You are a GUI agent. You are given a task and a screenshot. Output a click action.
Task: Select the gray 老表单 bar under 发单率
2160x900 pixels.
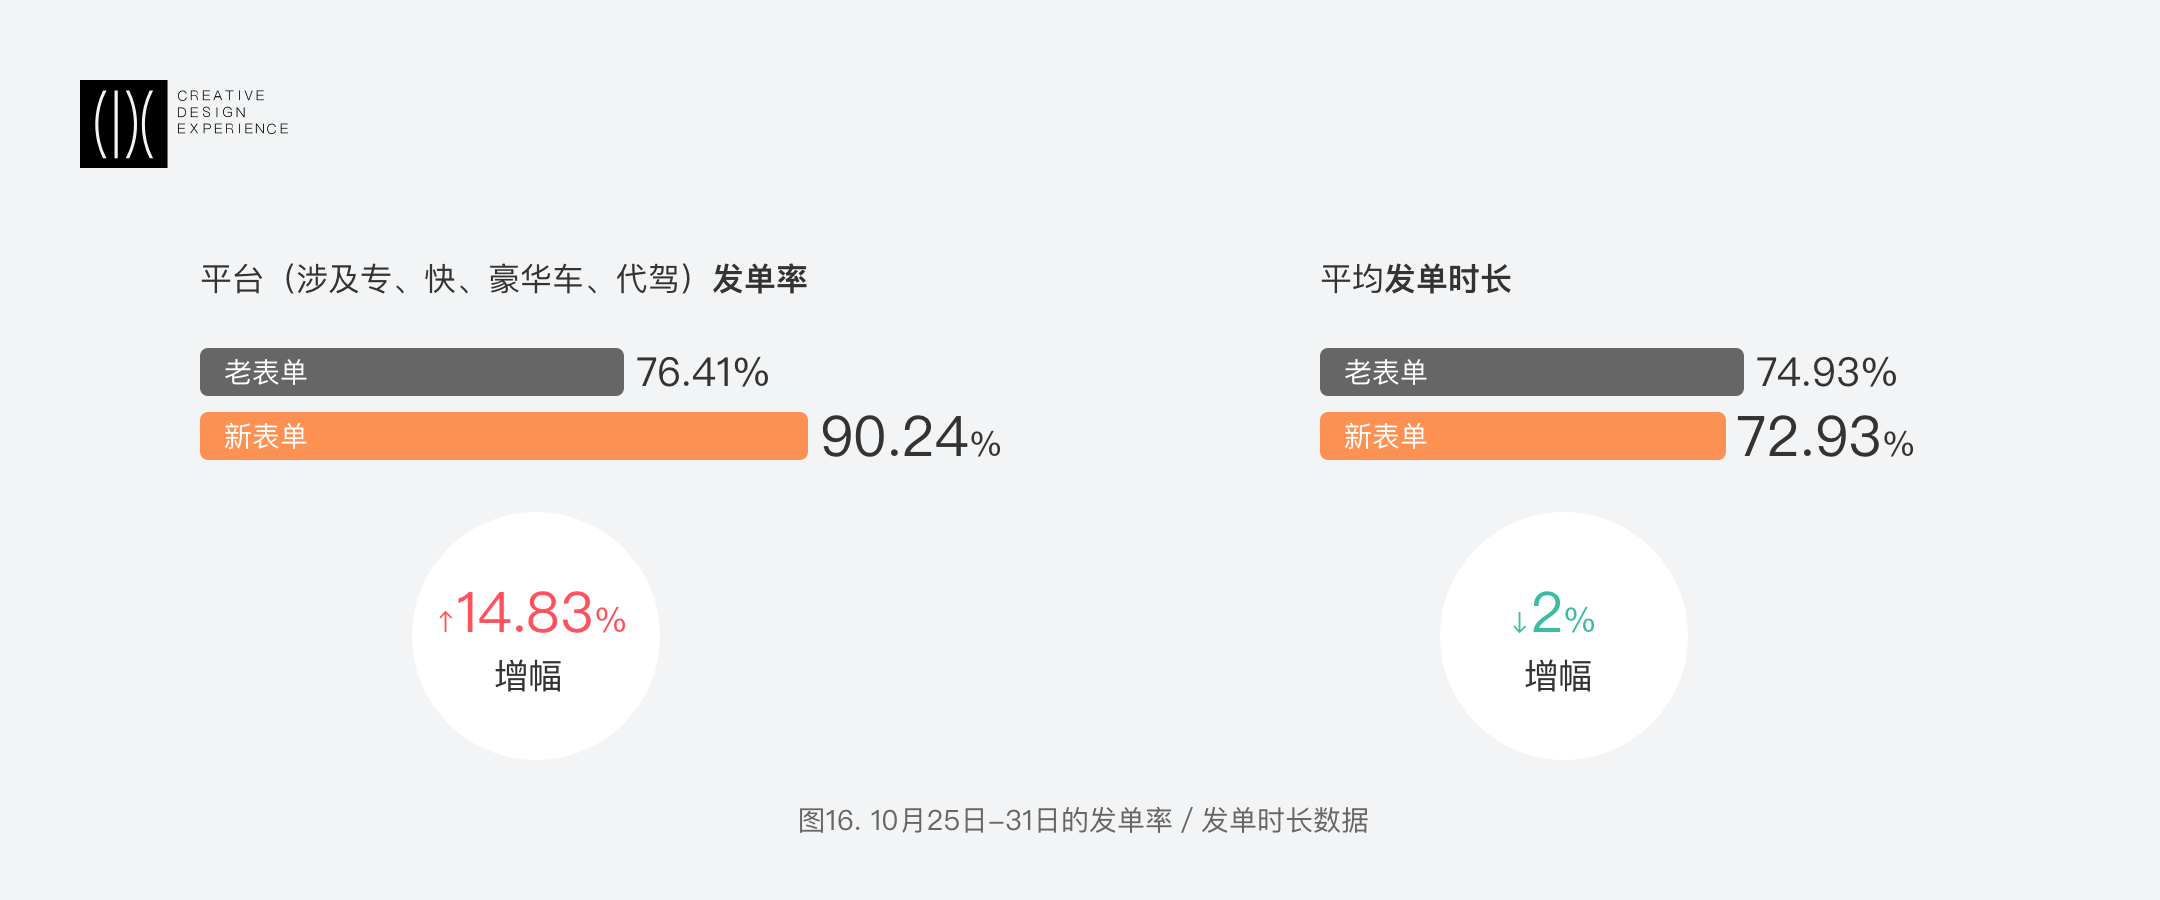(x=411, y=372)
